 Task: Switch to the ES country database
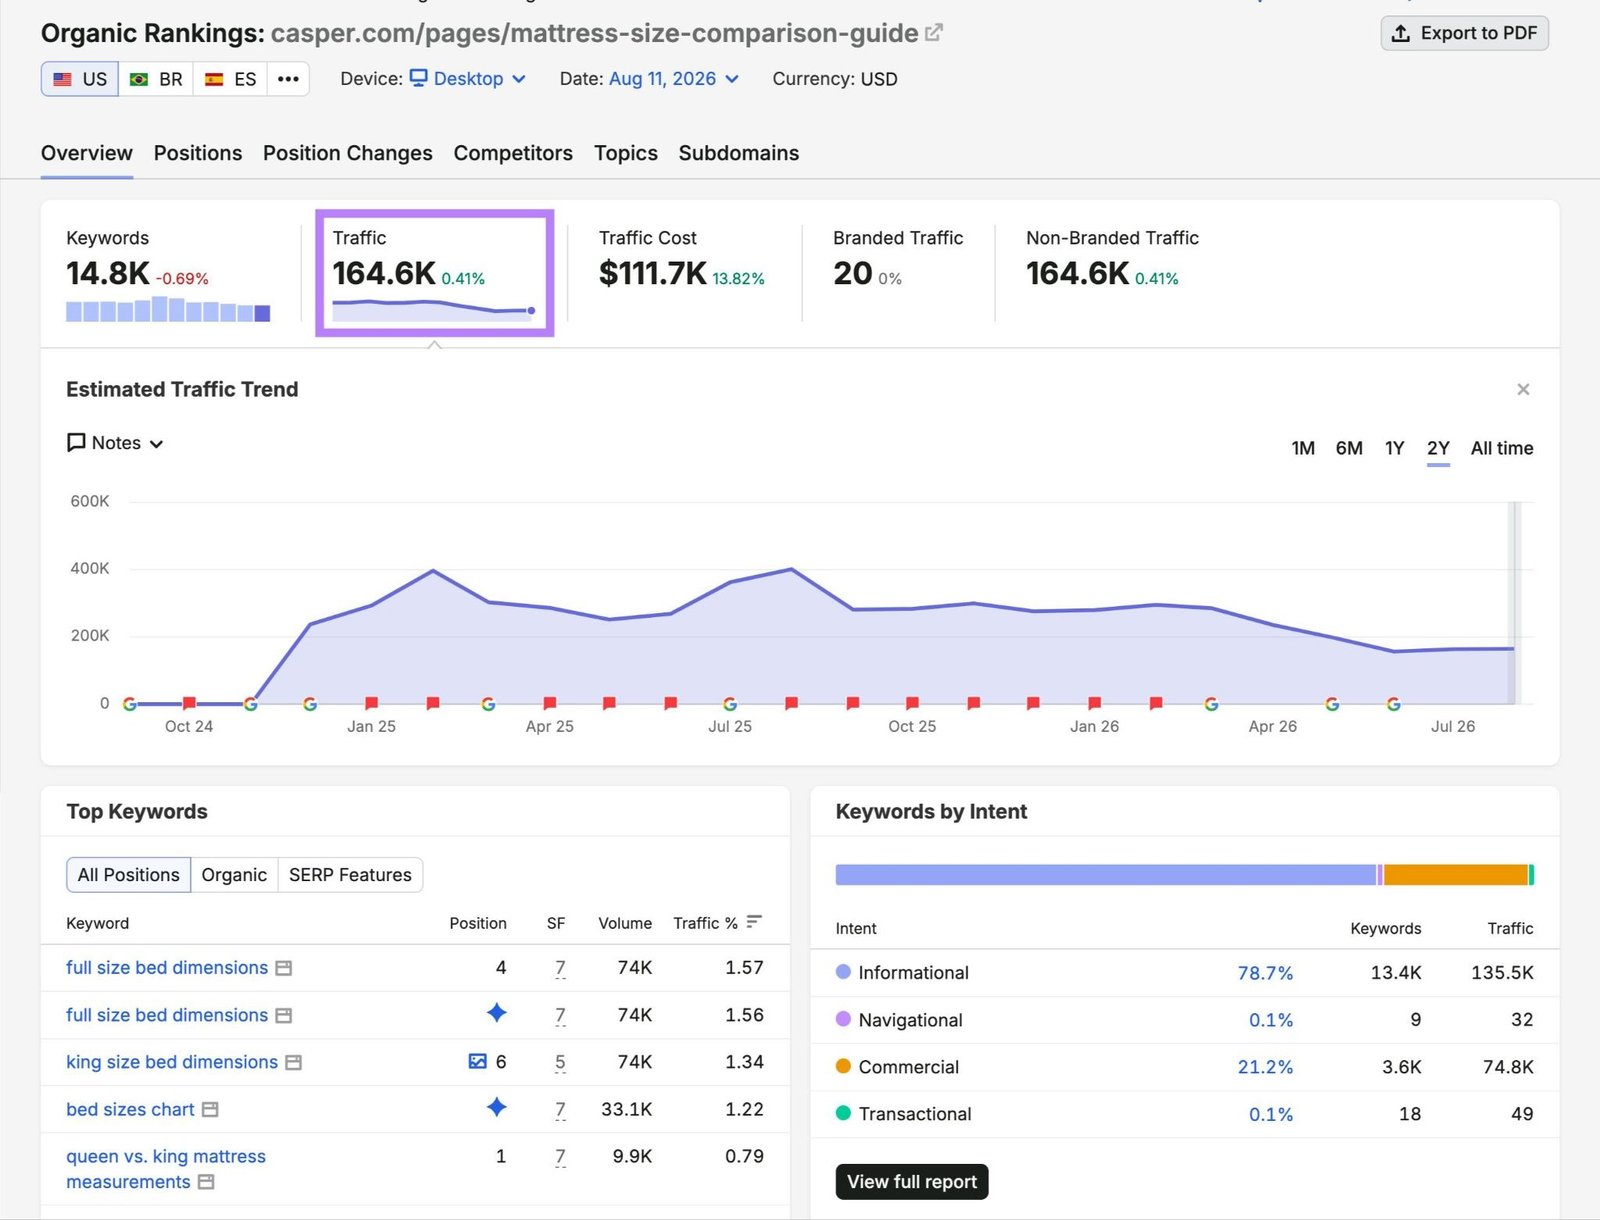230,79
